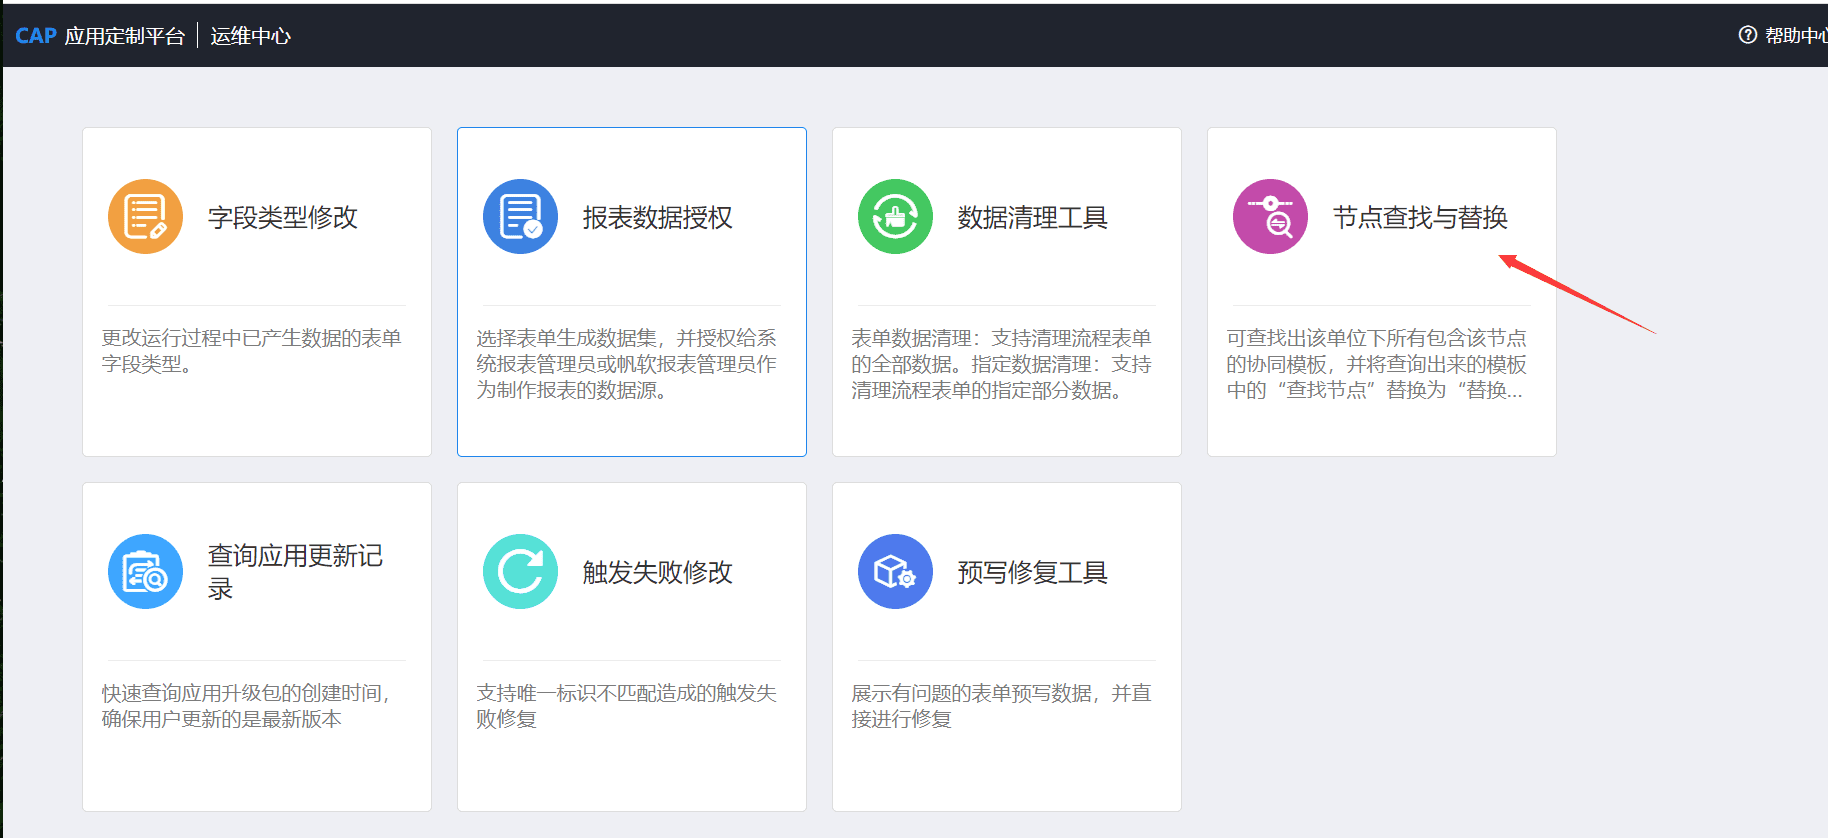Open the 字段类型修改 title

283,217
